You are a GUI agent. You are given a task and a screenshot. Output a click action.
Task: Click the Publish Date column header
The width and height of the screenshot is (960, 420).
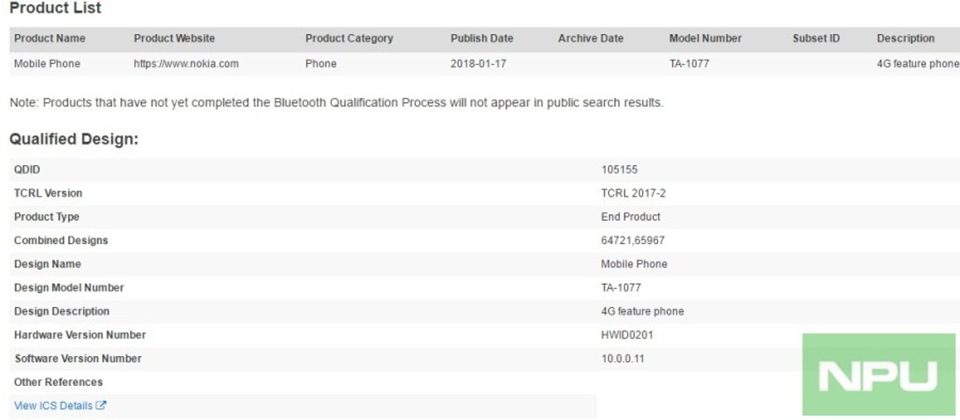click(482, 39)
